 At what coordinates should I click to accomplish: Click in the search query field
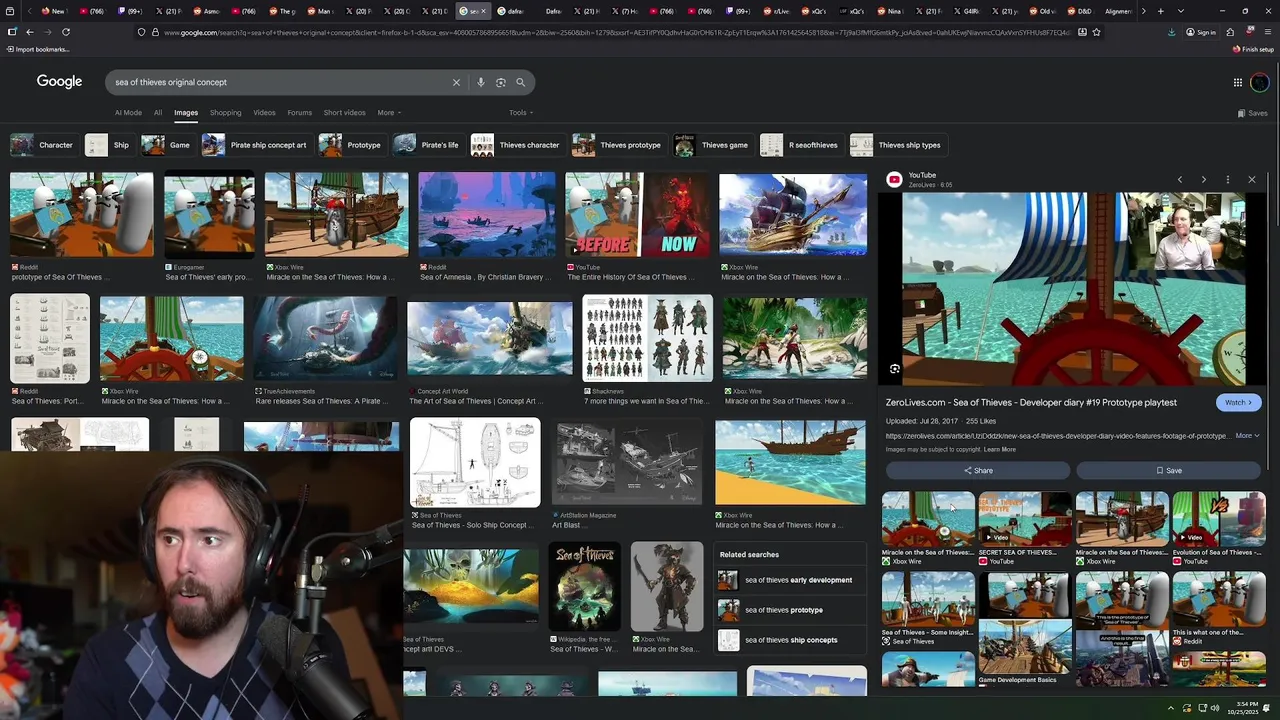[x=280, y=82]
